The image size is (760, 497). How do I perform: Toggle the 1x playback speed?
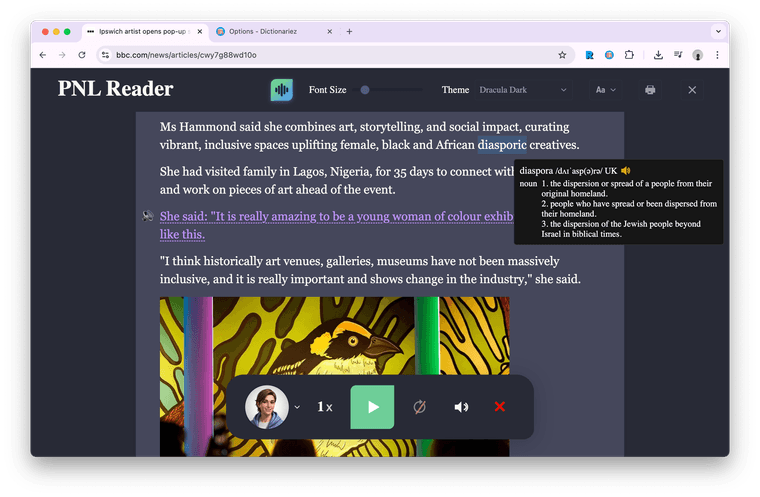pyautogui.click(x=325, y=407)
